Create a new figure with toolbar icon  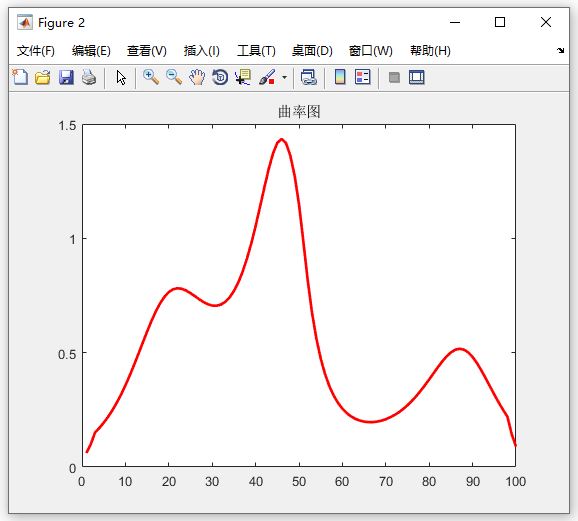[x=20, y=77]
